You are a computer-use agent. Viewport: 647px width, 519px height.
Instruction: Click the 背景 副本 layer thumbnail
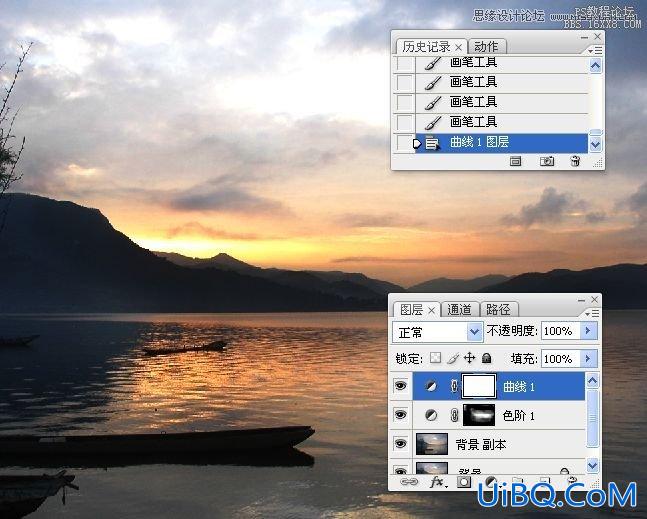tap(432, 444)
